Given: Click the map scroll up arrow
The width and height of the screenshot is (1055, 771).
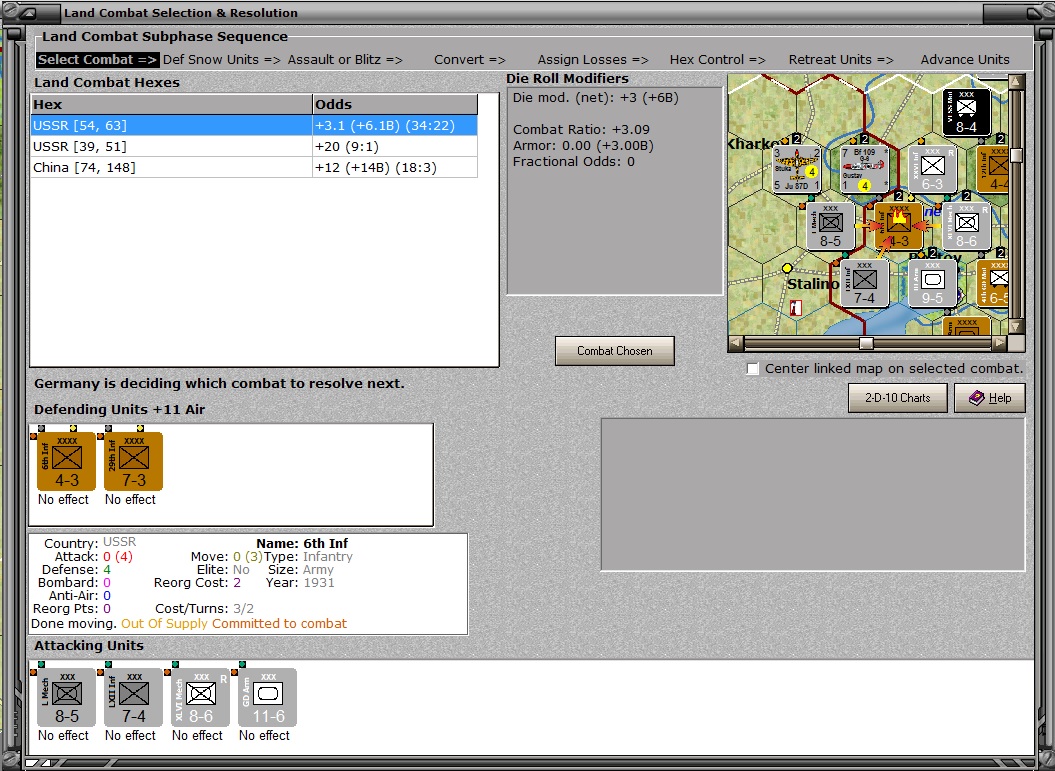Looking at the screenshot, I should coord(1016,82).
